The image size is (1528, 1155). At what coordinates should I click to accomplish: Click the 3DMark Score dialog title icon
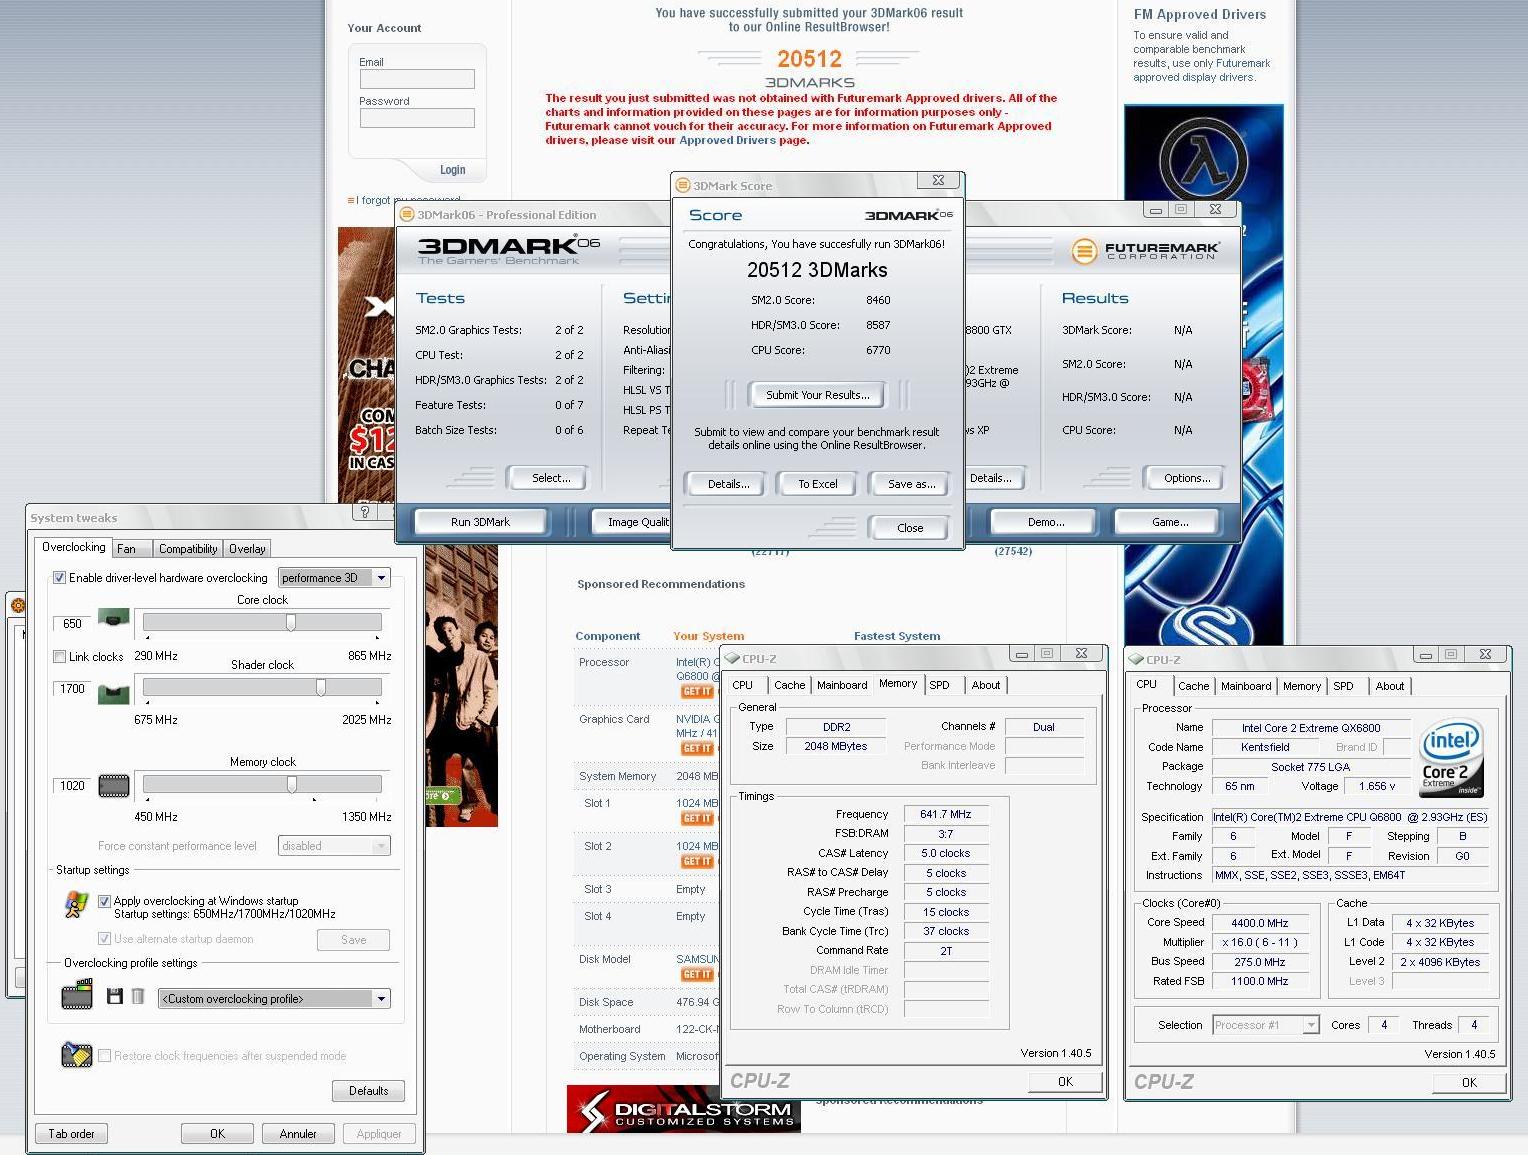[x=683, y=185]
